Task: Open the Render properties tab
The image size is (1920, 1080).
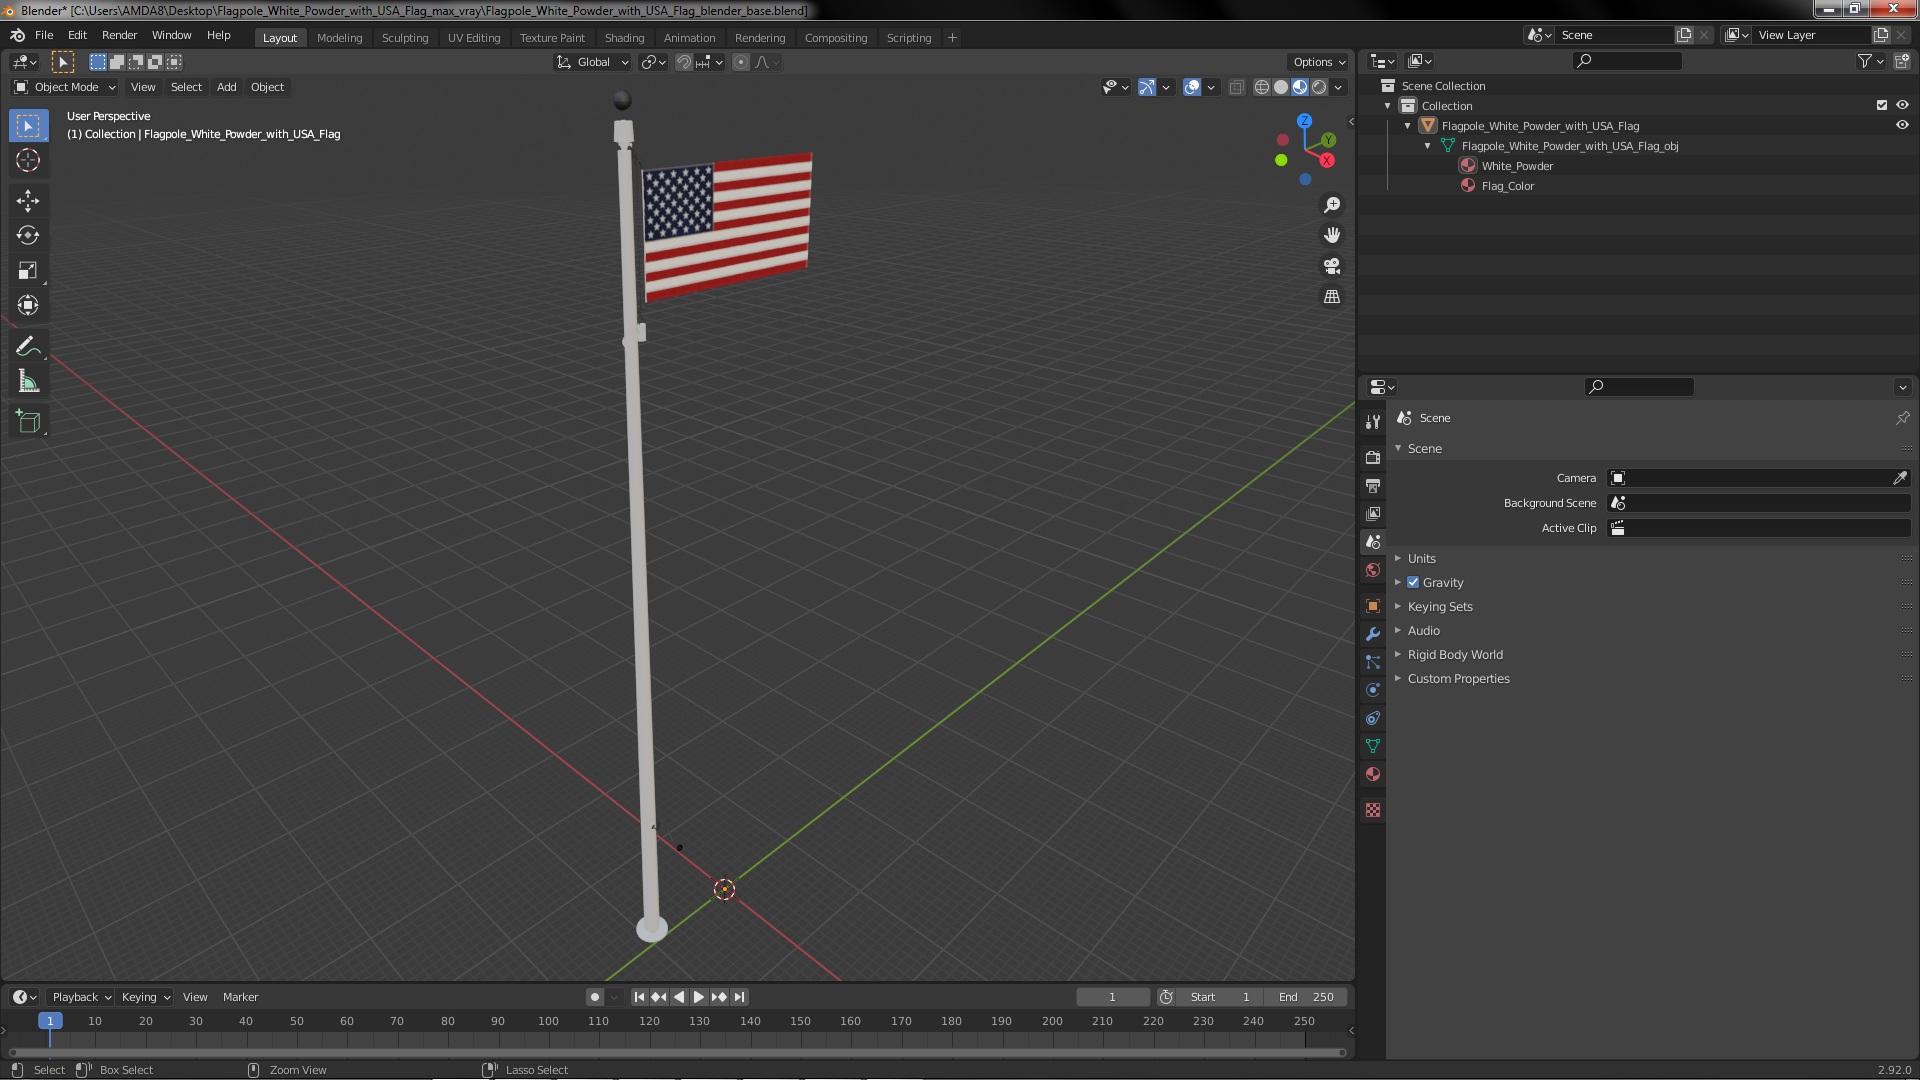Action: click(x=1373, y=457)
